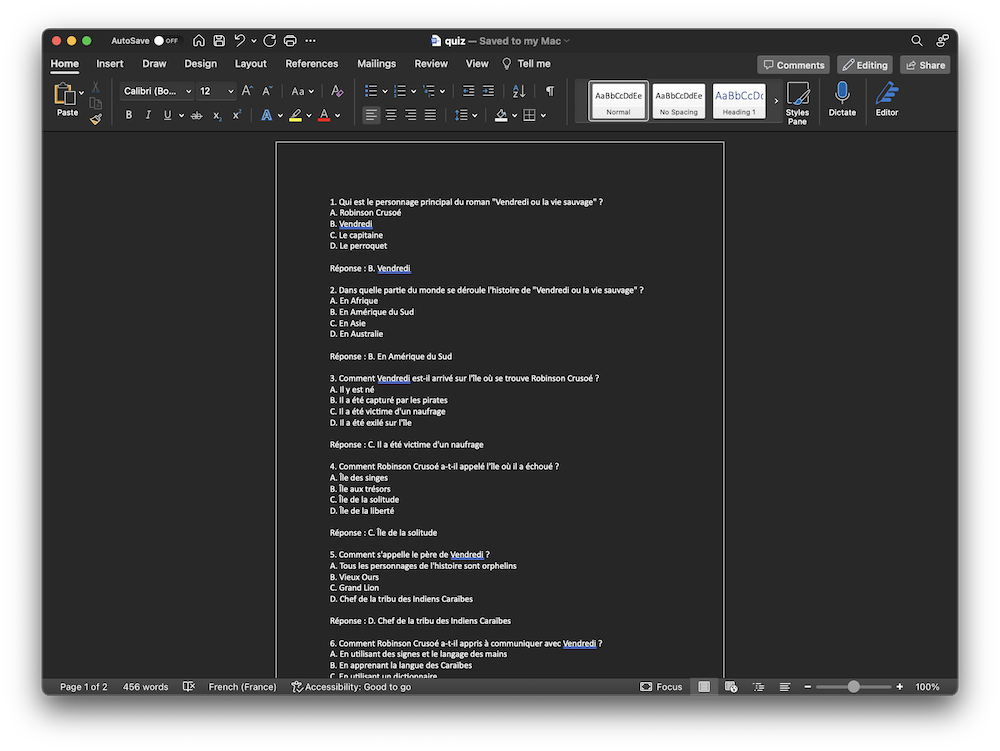Open the Dictate microphone tool
Viewport: 1000px width, 751px height.
842,99
